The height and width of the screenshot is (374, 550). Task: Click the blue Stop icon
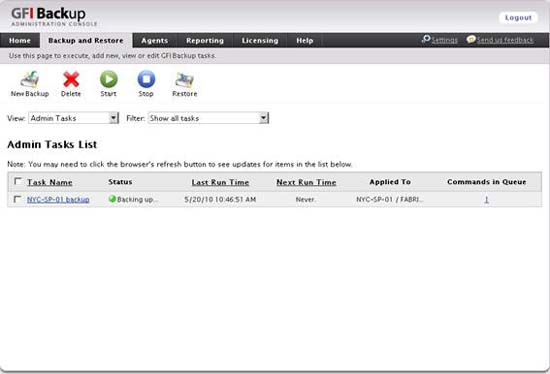[x=146, y=79]
